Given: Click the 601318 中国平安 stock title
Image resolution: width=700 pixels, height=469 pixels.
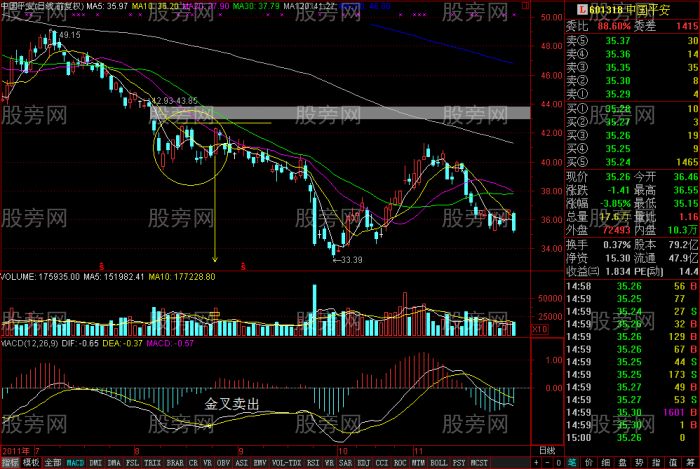Looking at the screenshot, I should [629, 10].
